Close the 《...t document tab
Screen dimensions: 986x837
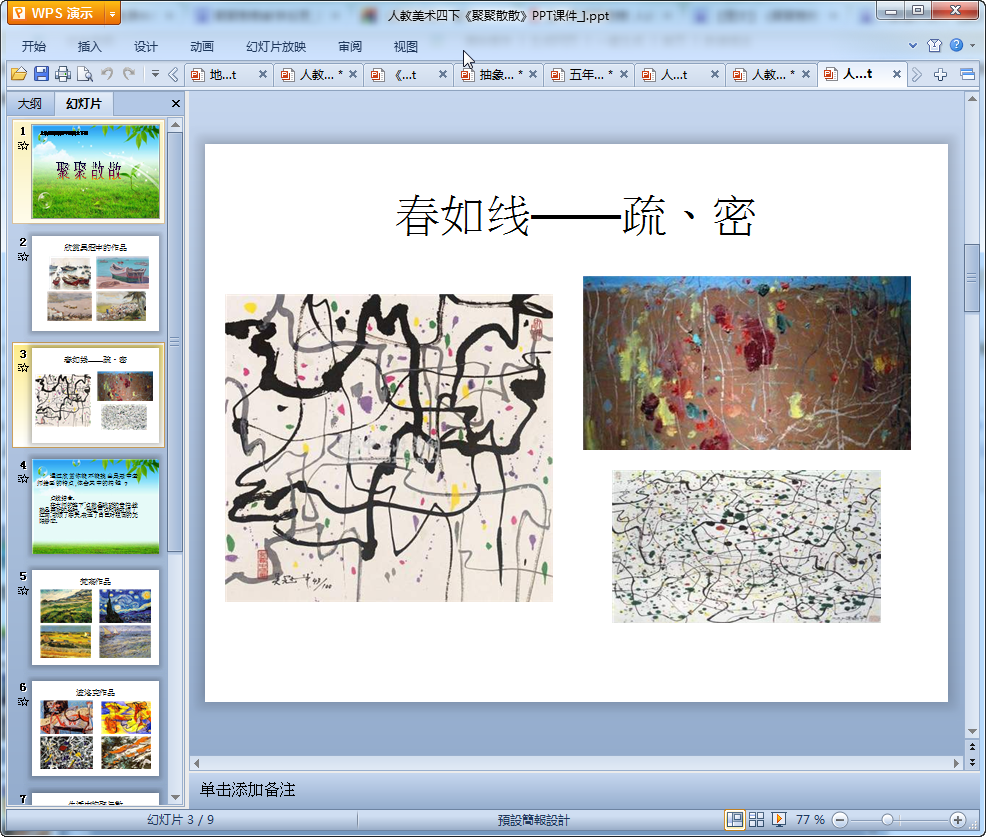(x=443, y=74)
